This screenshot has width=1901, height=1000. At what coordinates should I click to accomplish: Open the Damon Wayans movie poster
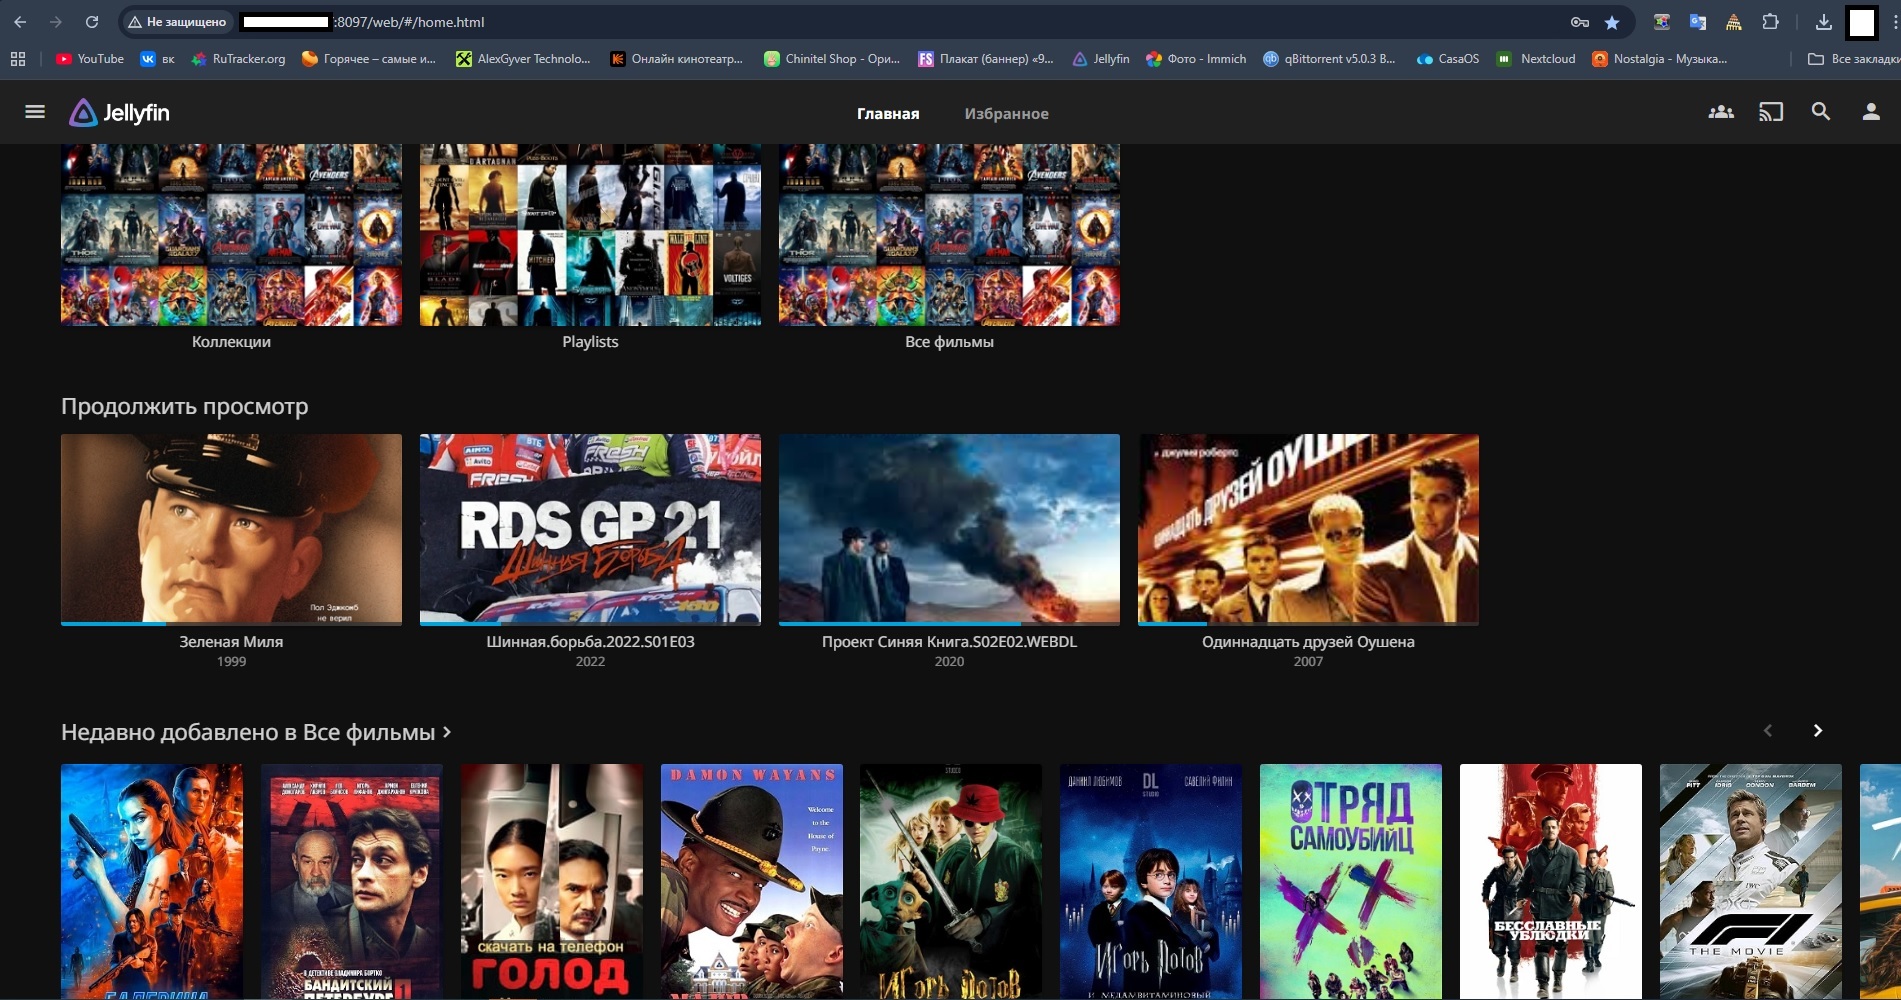(752, 882)
